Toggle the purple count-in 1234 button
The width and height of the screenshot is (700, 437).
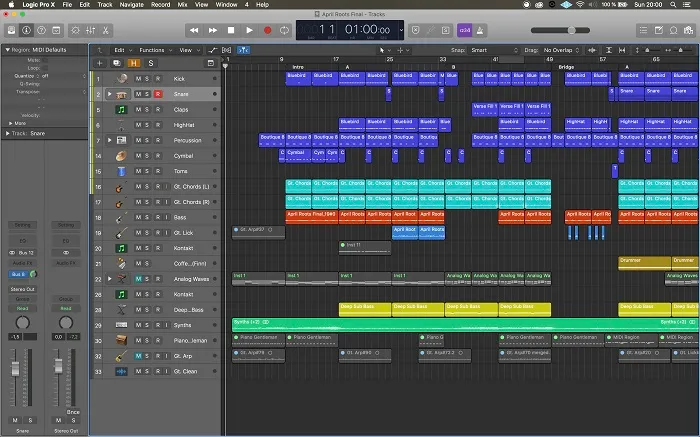pyautogui.click(x=465, y=30)
